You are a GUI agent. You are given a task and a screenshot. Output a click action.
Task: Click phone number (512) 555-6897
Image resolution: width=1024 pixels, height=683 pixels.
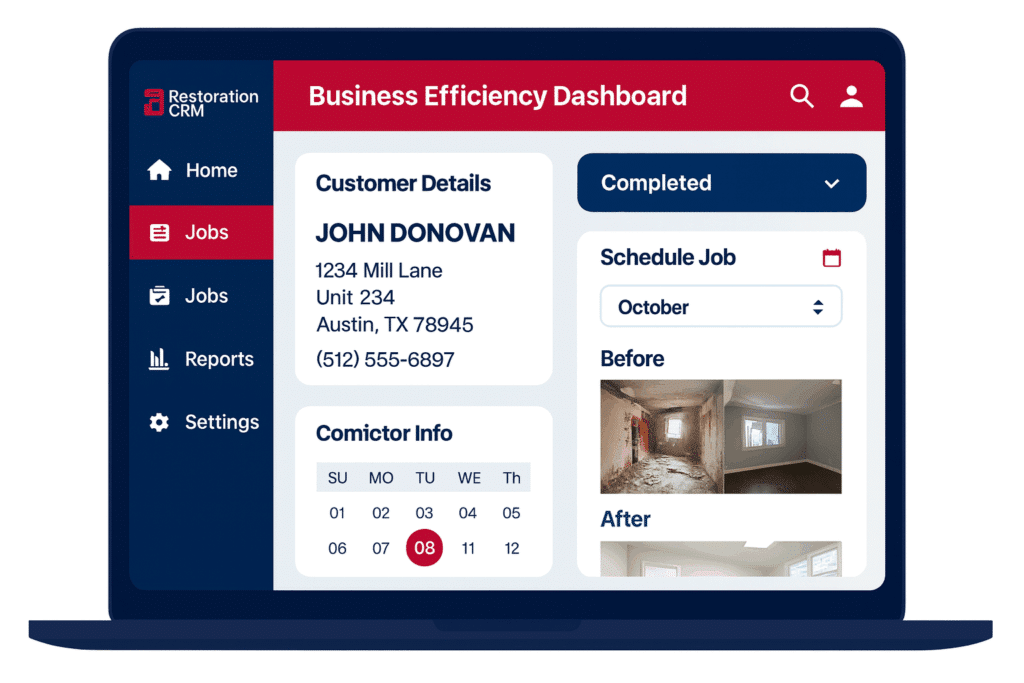pos(385,359)
